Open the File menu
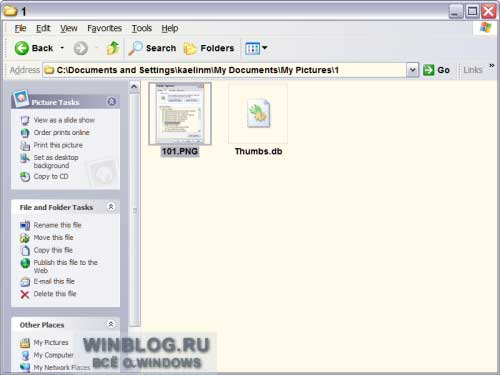Screen dimensions: 500x375 [x=20, y=28]
